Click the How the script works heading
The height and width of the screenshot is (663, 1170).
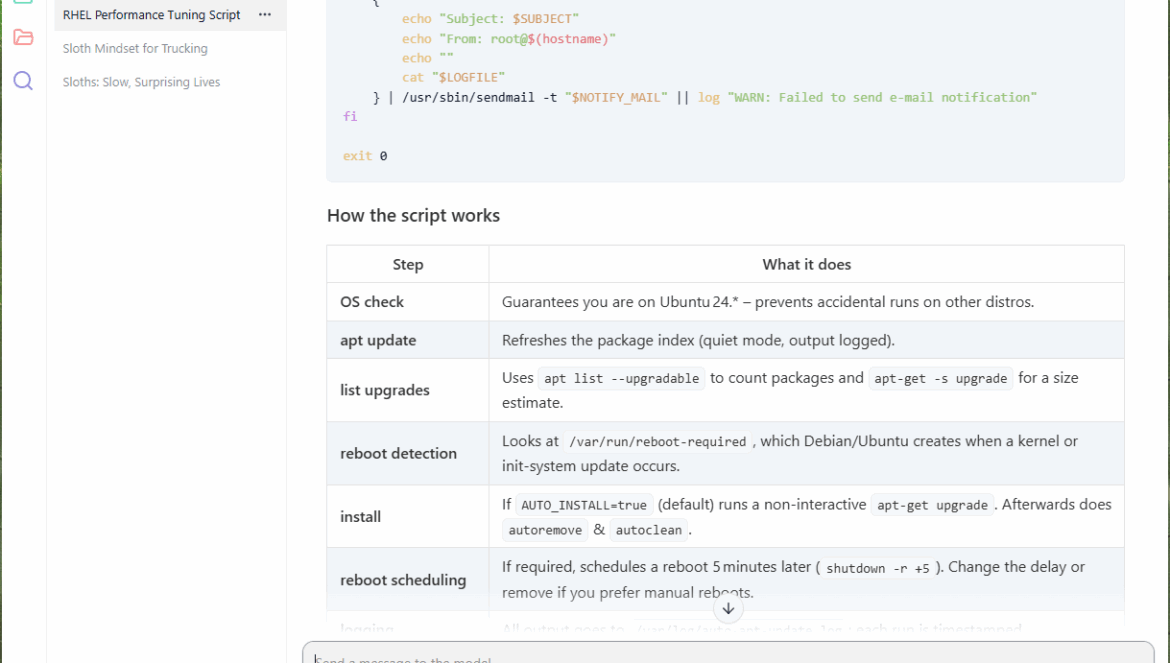[x=413, y=215]
